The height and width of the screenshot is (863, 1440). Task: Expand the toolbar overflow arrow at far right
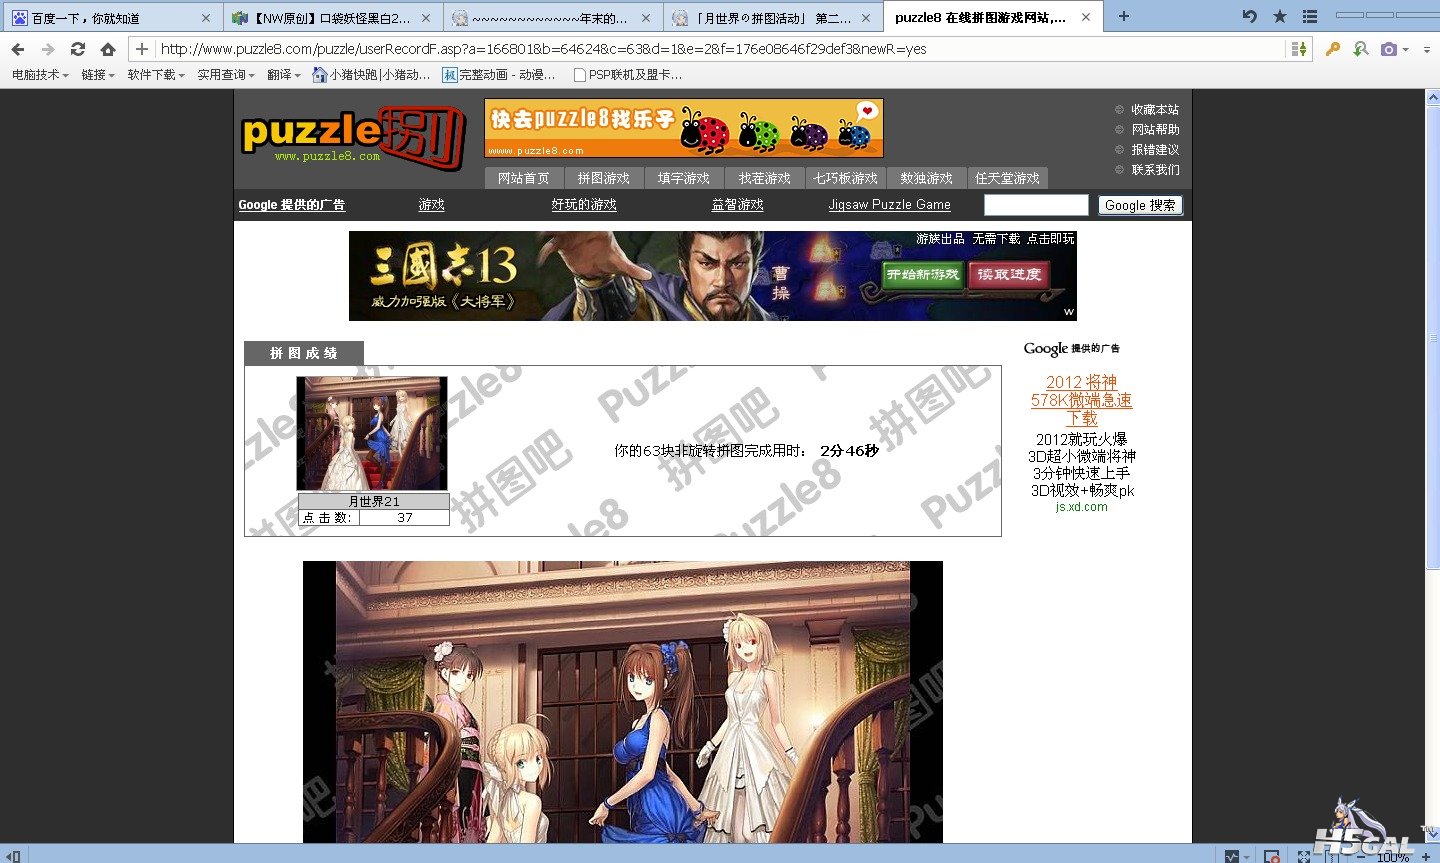[x=1427, y=50]
